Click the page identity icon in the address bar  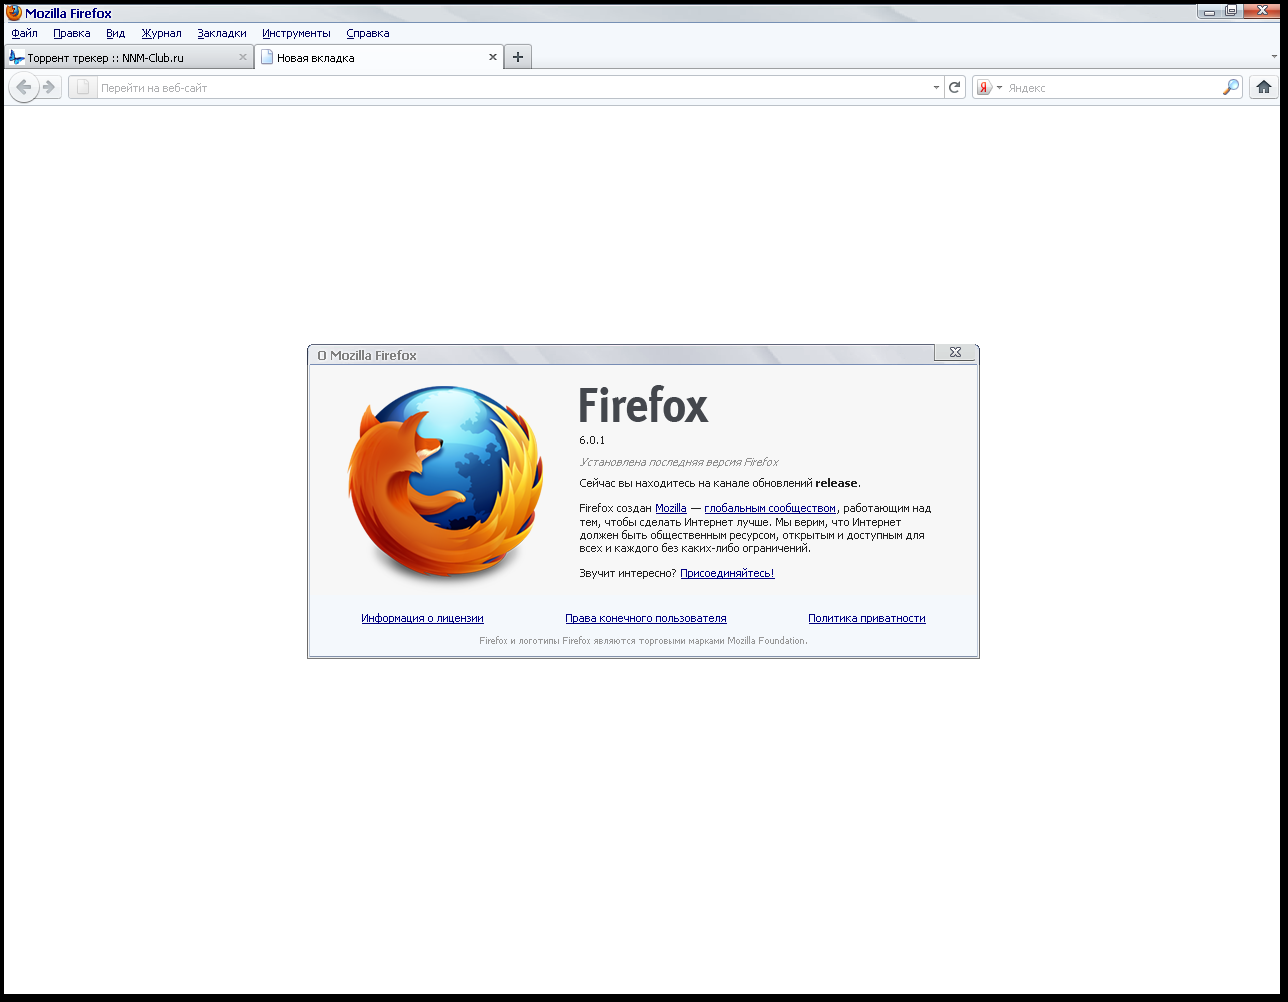pyautogui.click(x=83, y=87)
